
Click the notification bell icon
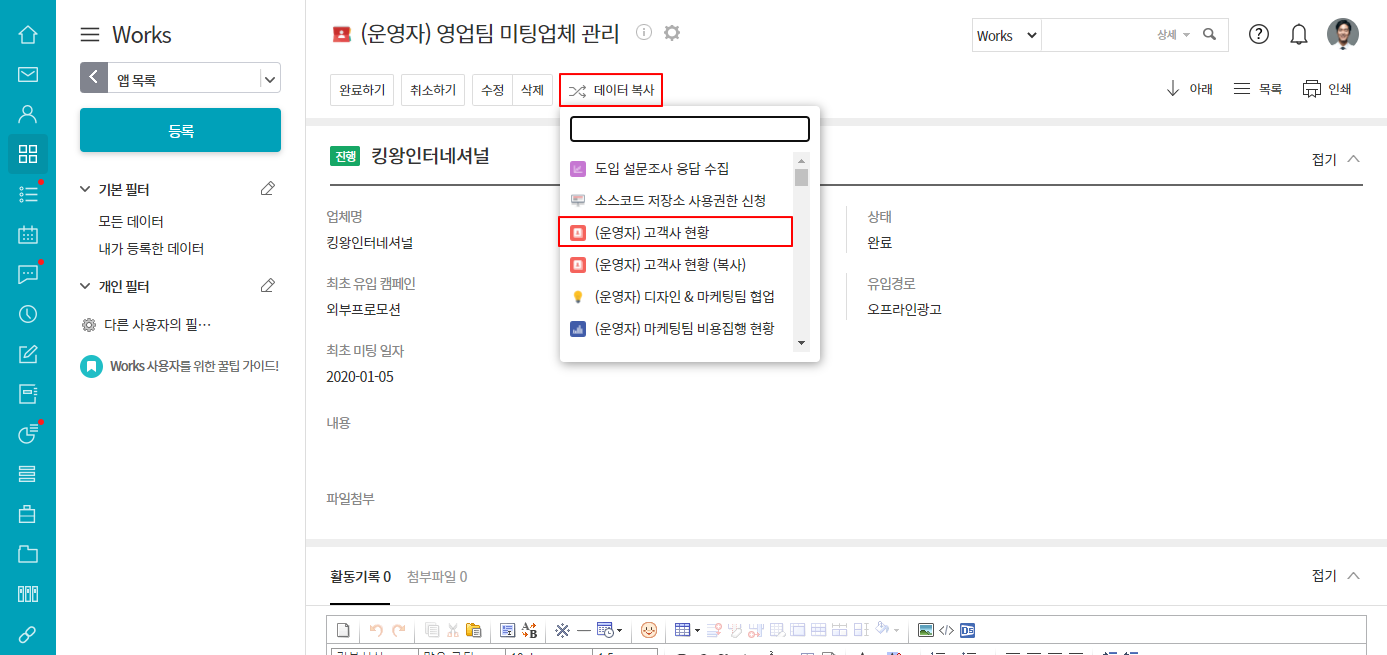pyautogui.click(x=1299, y=35)
